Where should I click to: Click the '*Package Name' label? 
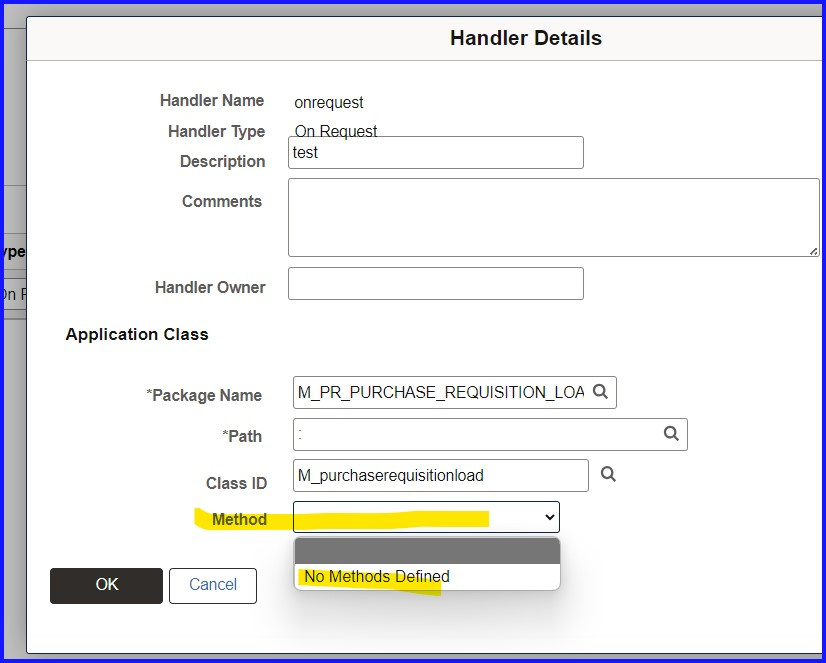pos(204,395)
